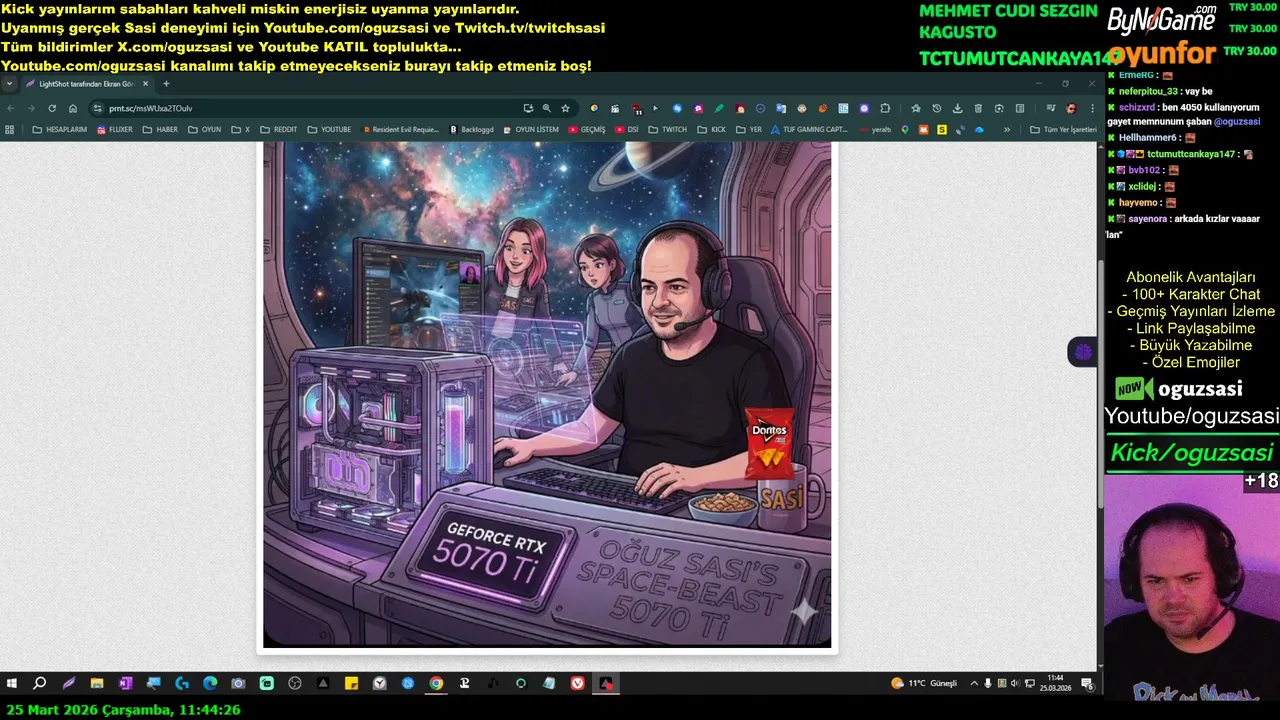Click the blue cloud bookmark icon
Image resolution: width=1280 pixels, height=720 pixels.
979,129
